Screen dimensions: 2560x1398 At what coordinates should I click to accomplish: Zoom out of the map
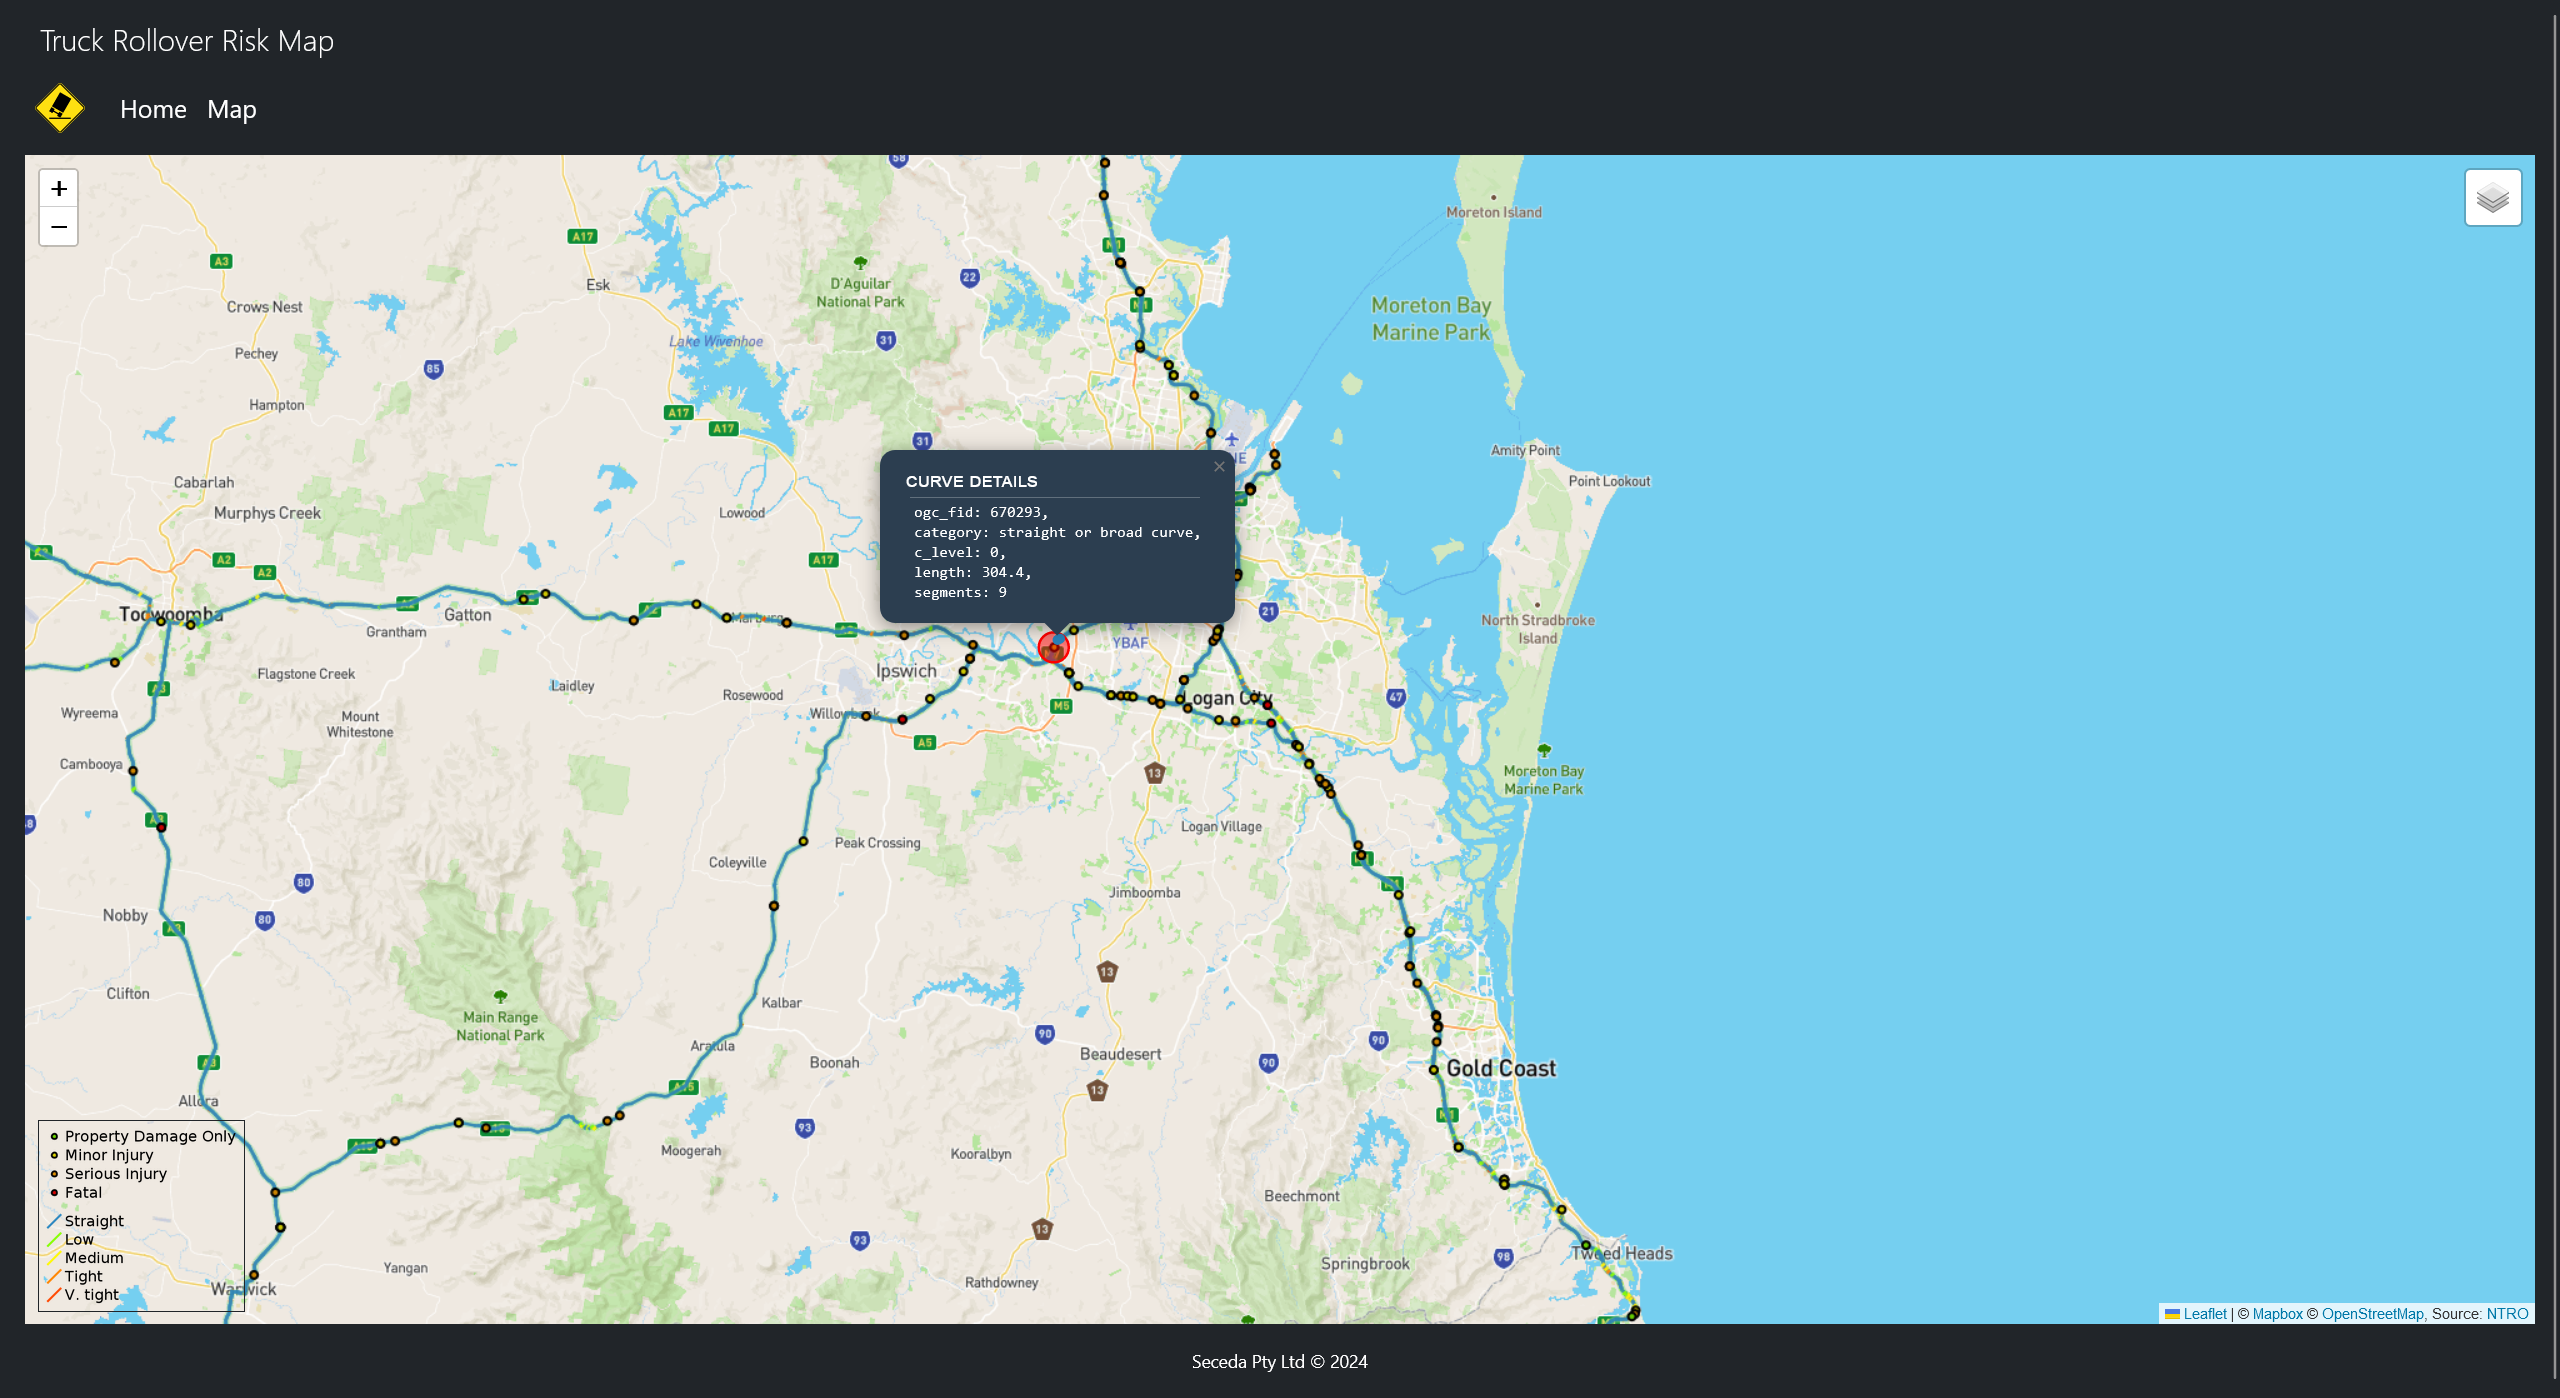coord(59,227)
